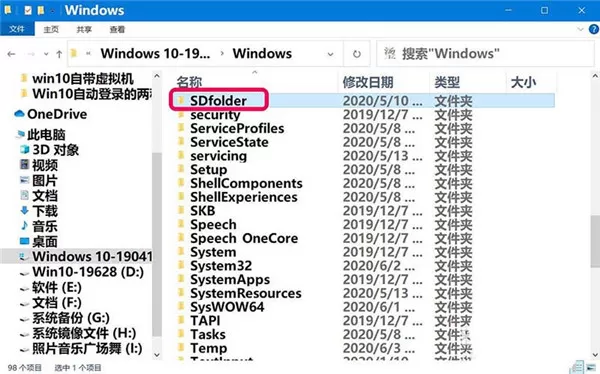Open the 3D 对象 folder in the sidebar
The image size is (600, 374).
(50, 150)
